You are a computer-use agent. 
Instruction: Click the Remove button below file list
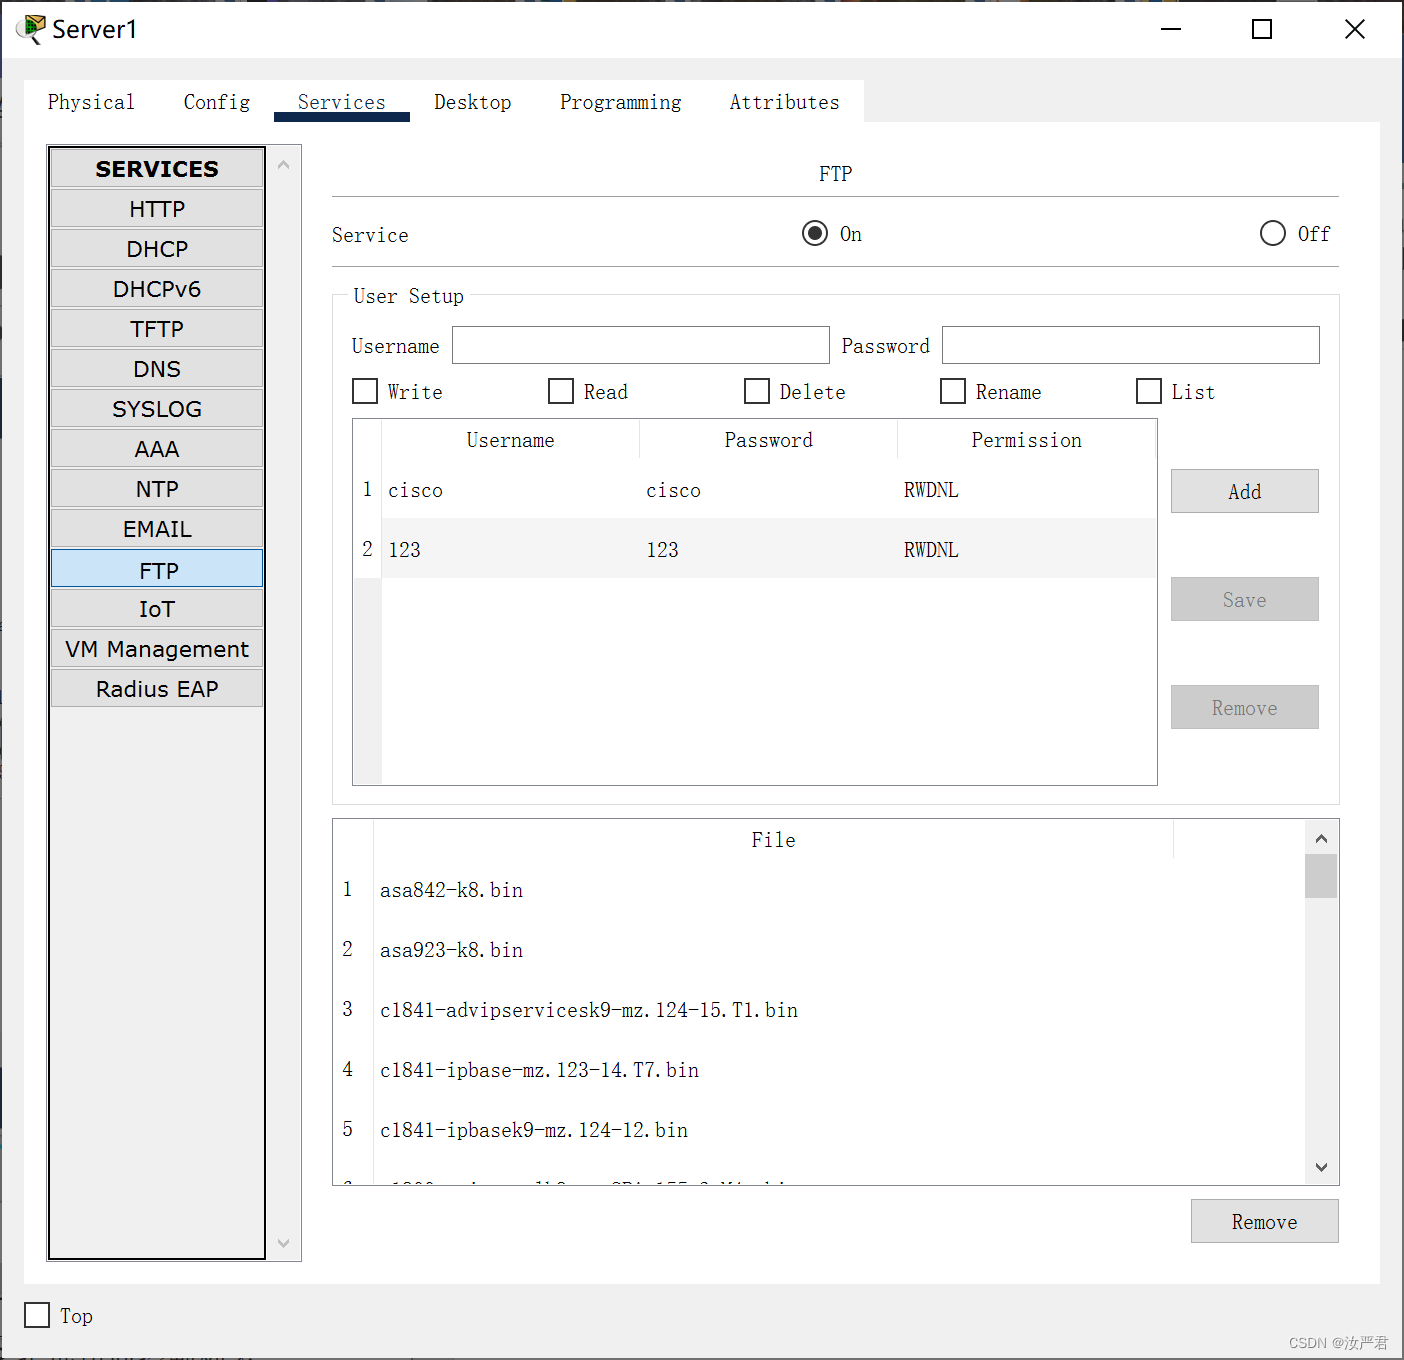(x=1265, y=1221)
